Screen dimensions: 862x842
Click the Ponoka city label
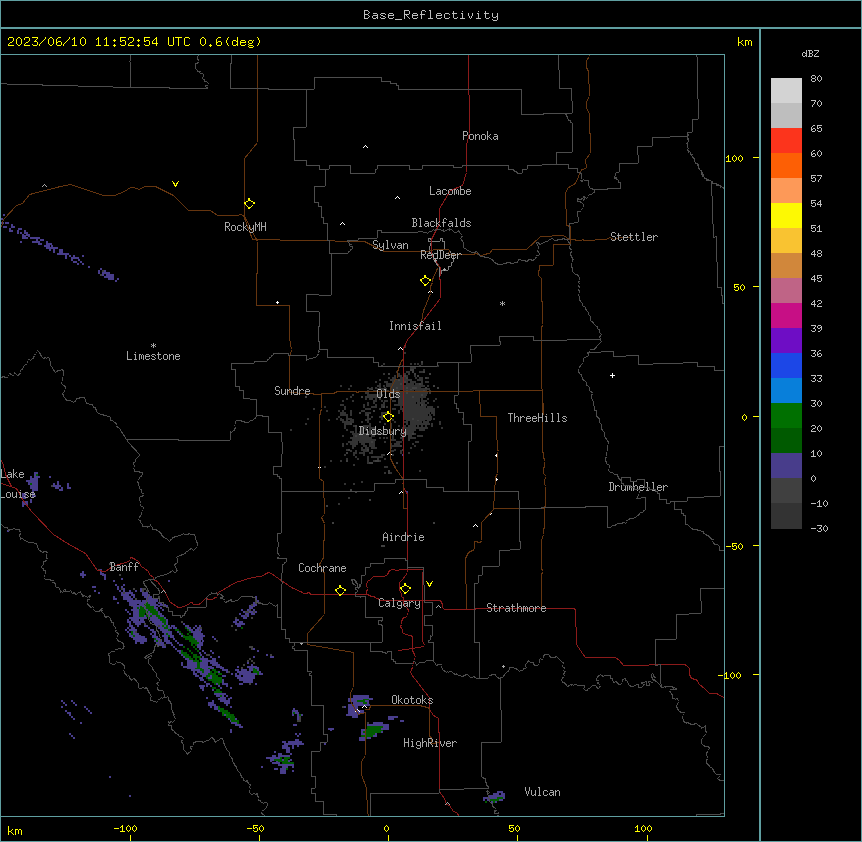click(480, 136)
